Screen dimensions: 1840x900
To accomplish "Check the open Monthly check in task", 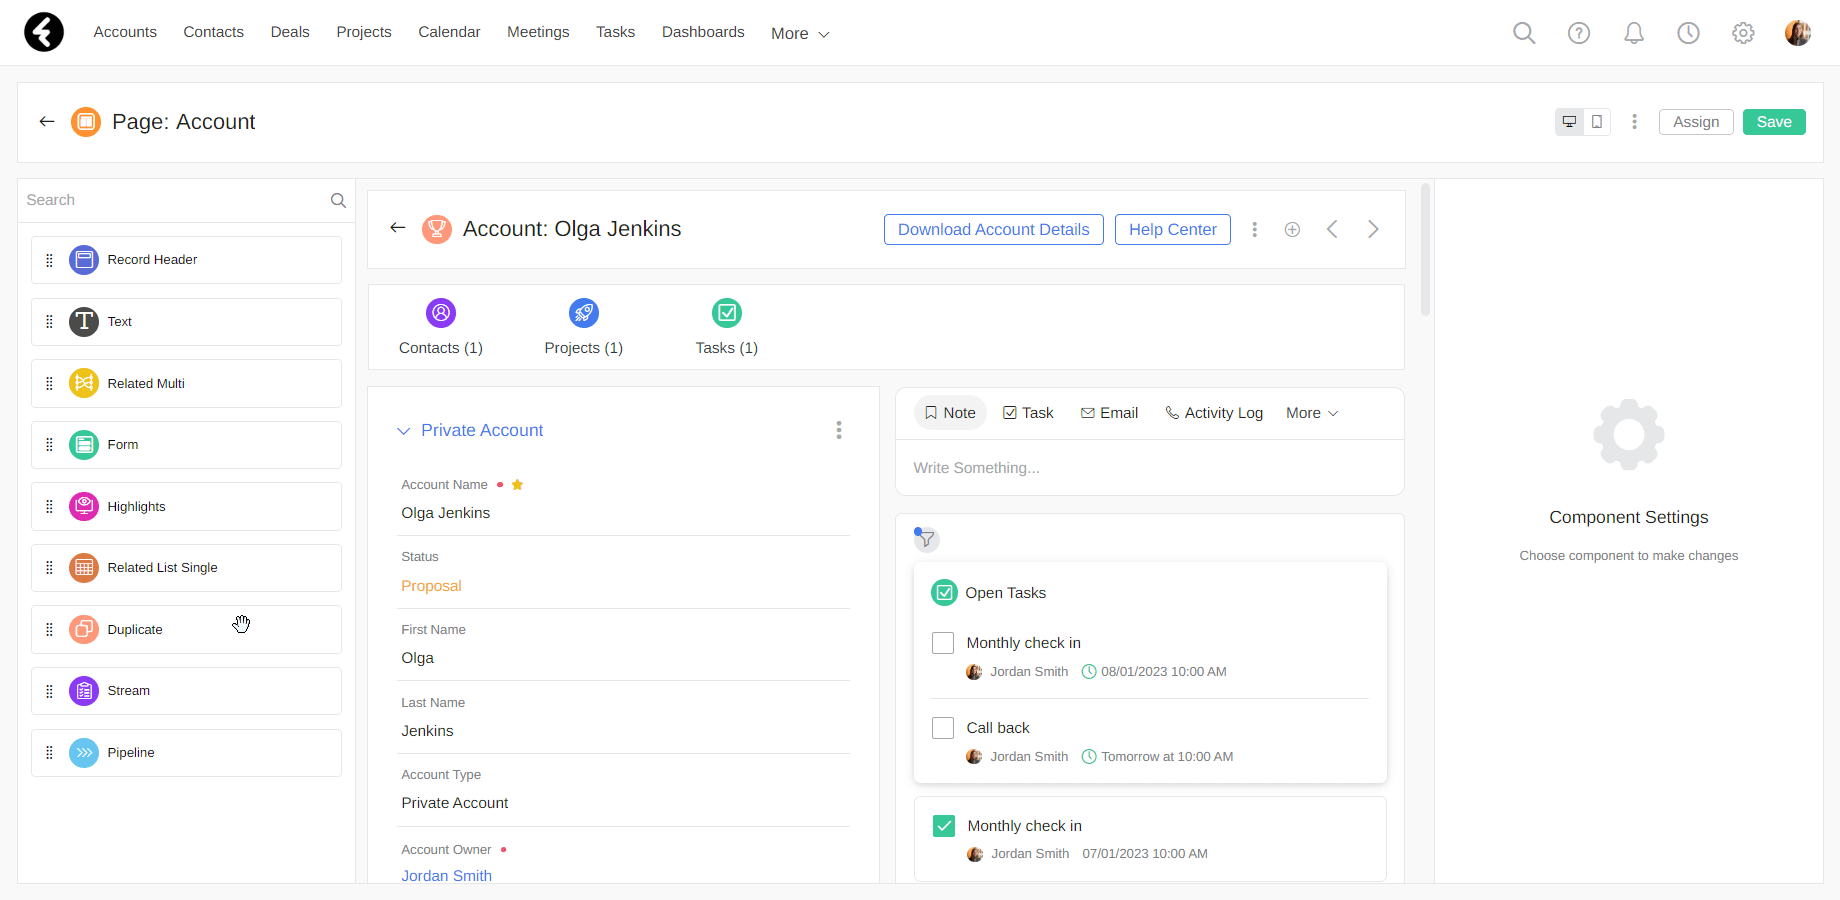I will pyautogui.click(x=943, y=643).
